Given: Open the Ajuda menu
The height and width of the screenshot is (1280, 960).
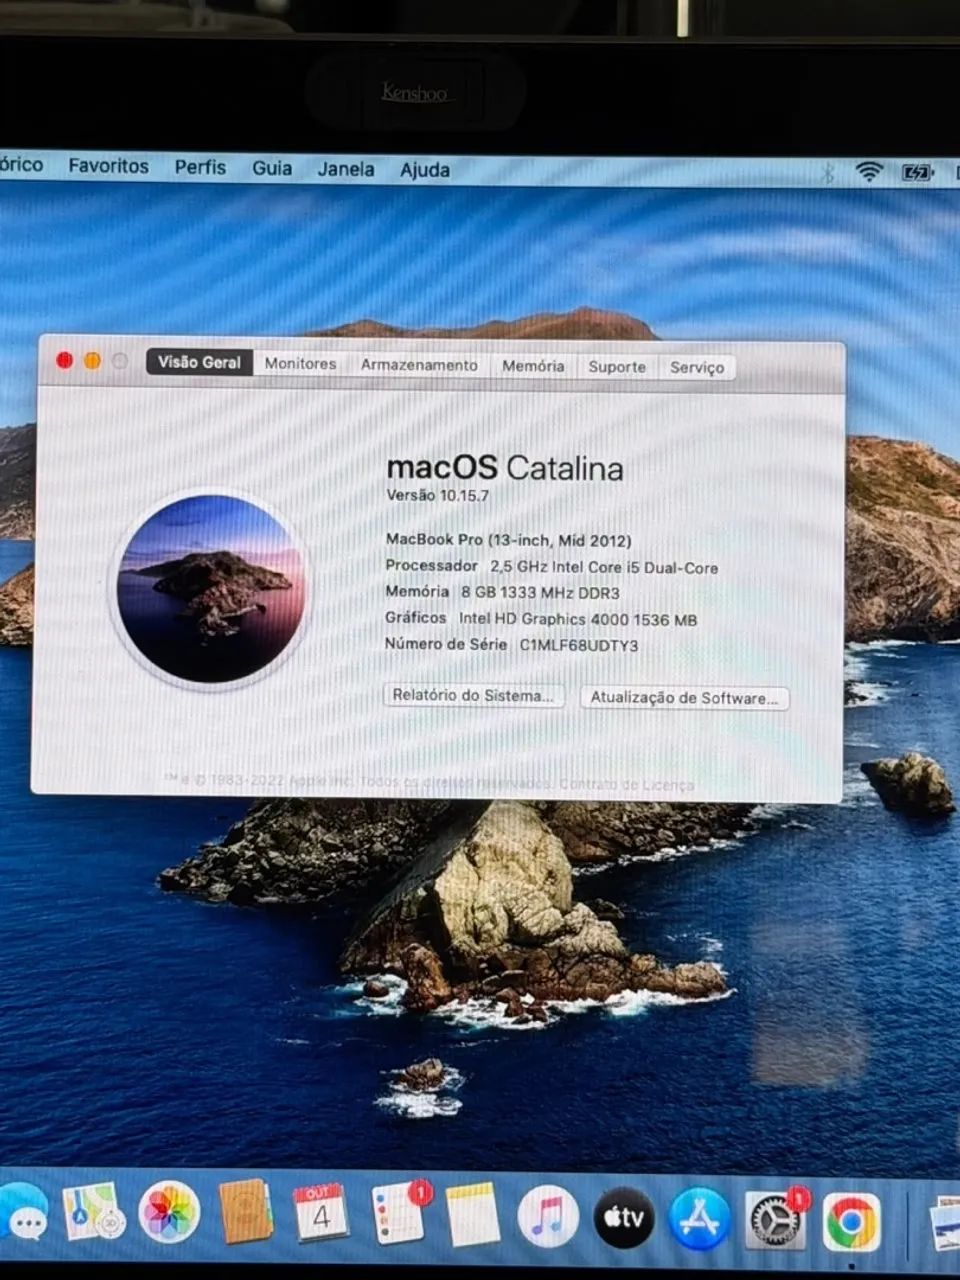Looking at the screenshot, I should pyautogui.click(x=425, y=170).
